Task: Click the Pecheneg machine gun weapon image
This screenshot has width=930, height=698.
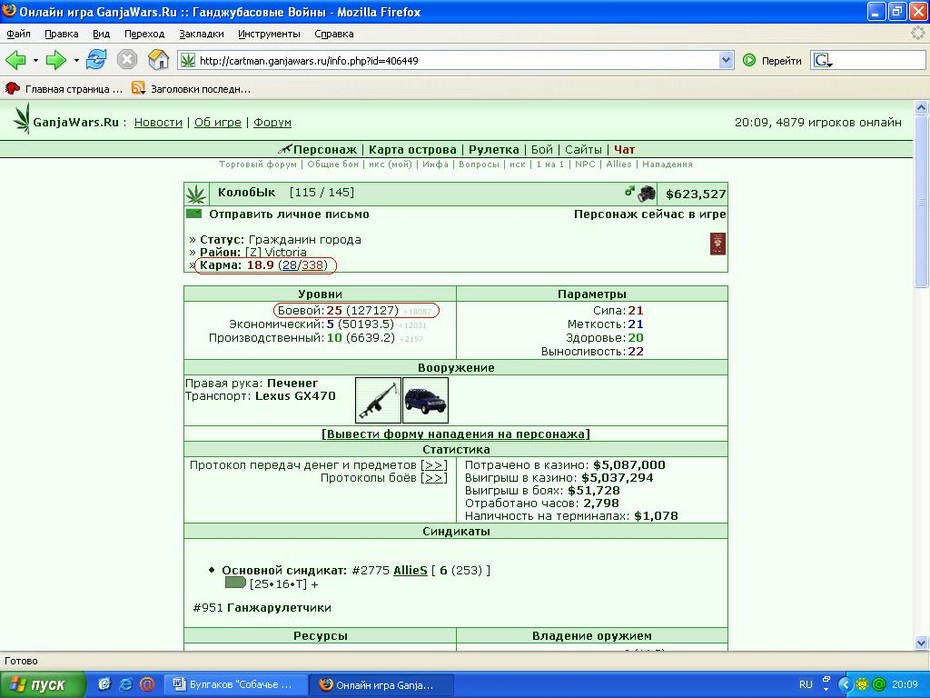Action: 378,400
